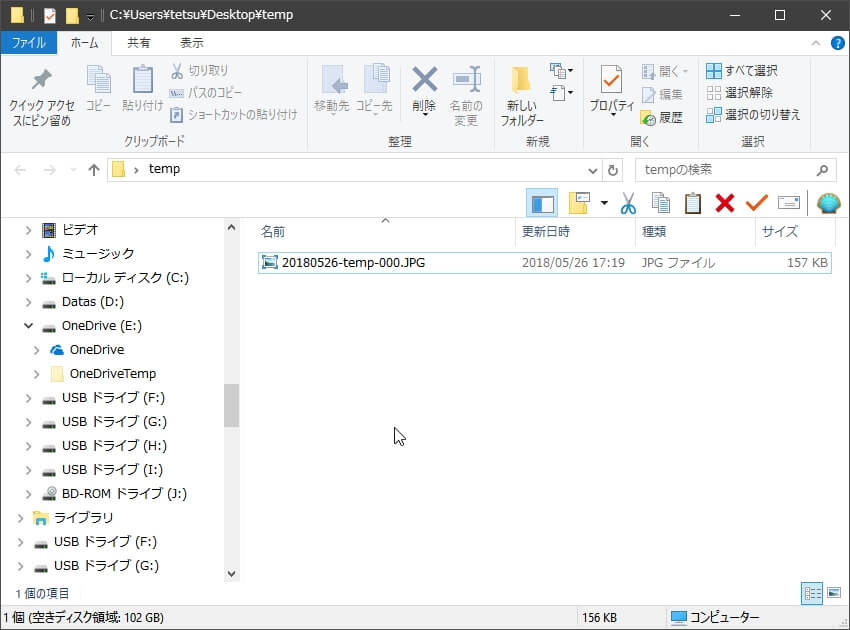Click the orange checkmark icon
Viewport: 850px width, 630px height.
tap(757, 204)
